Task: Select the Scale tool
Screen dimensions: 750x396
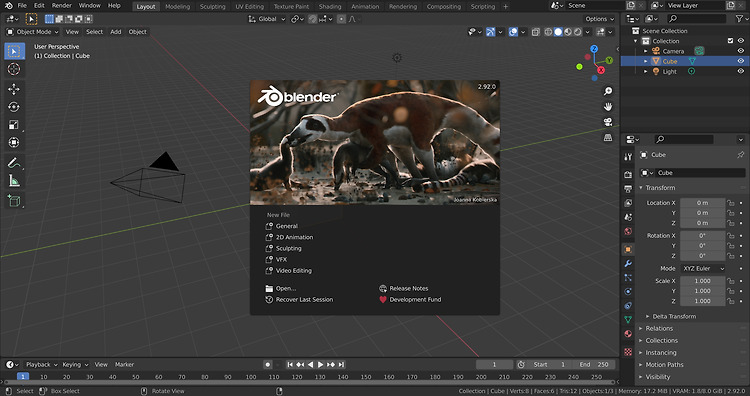Action: click(x=14, y=125)
